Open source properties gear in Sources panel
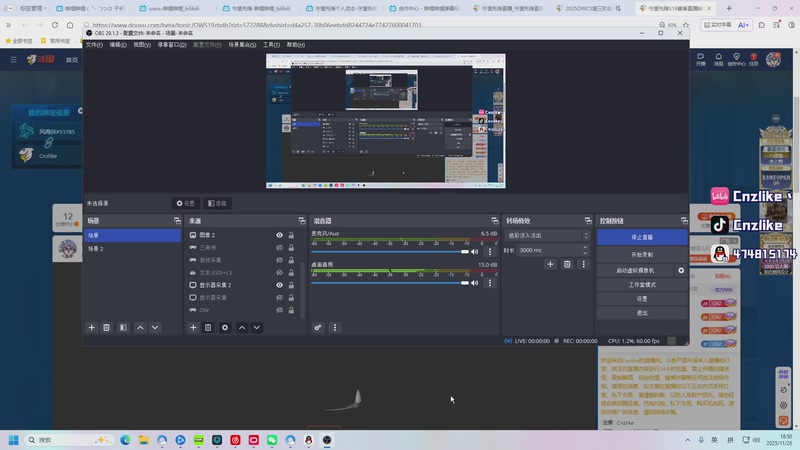Screen dimensions: 800x450 pyautogui.click(x=225, y=327)
